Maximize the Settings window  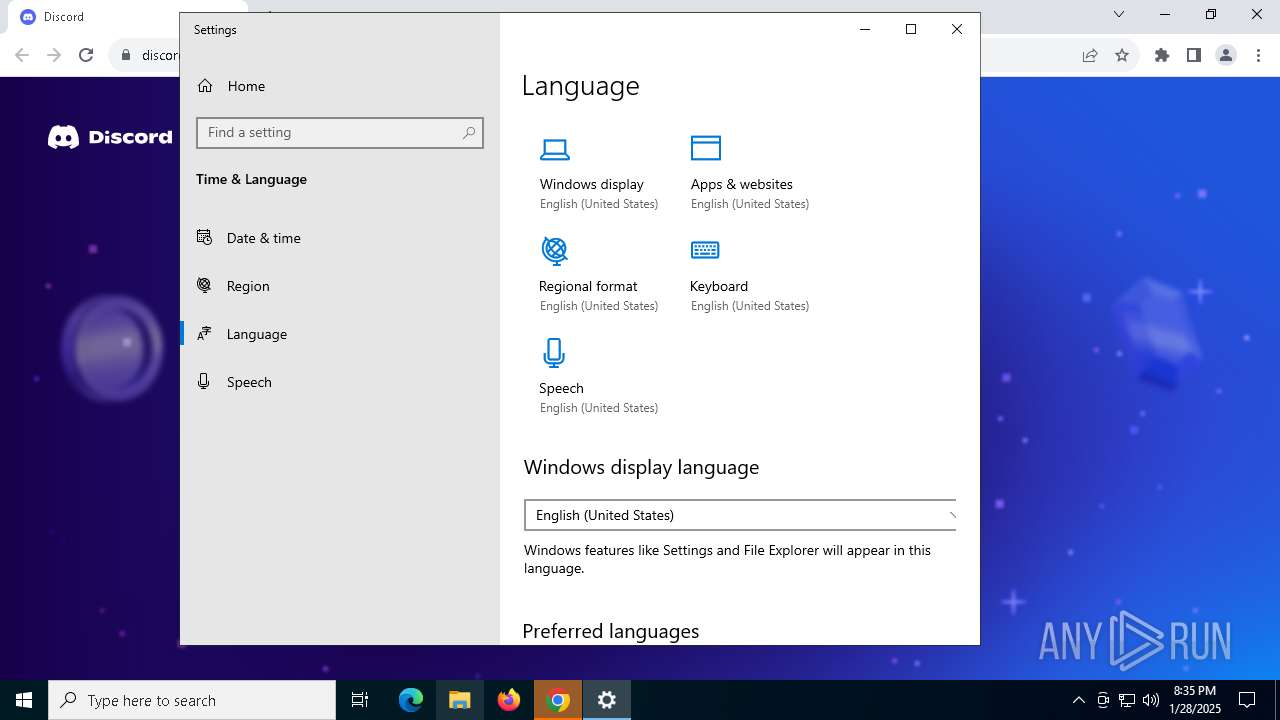[911, 29]
